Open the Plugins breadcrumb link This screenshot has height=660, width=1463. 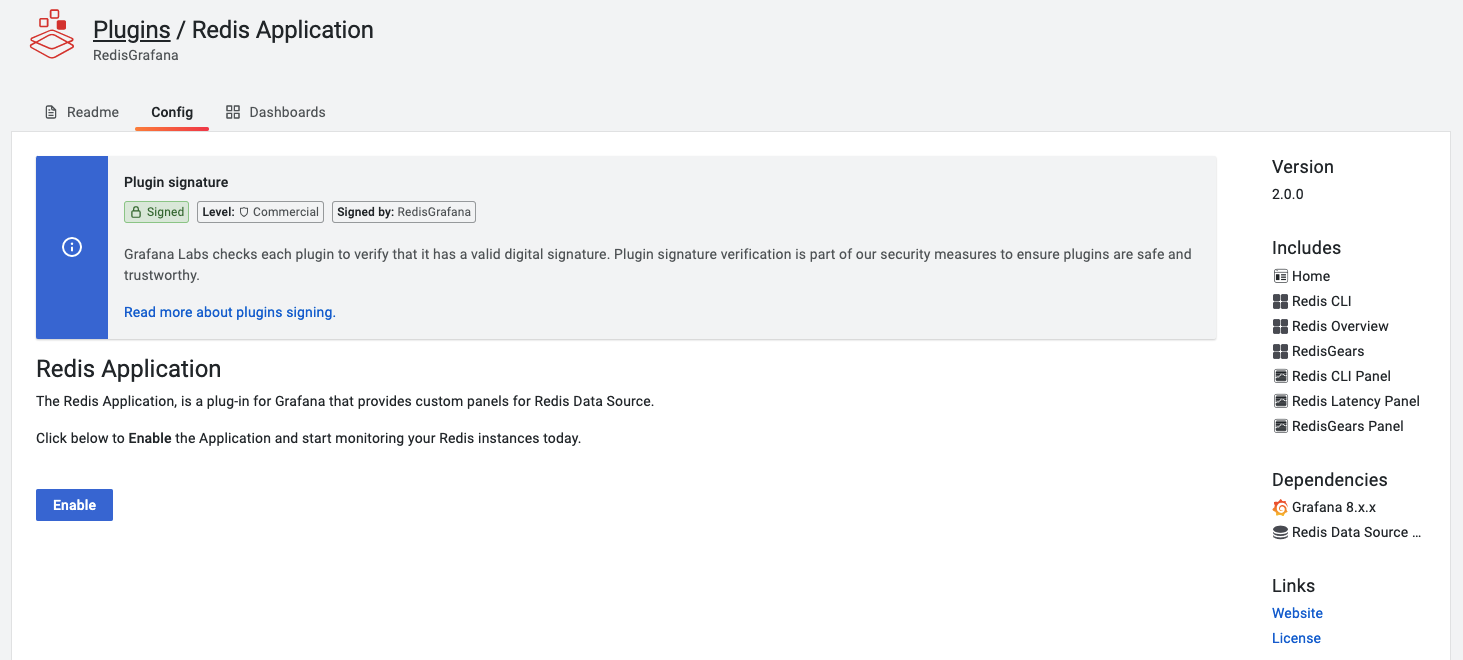[132, 30]
